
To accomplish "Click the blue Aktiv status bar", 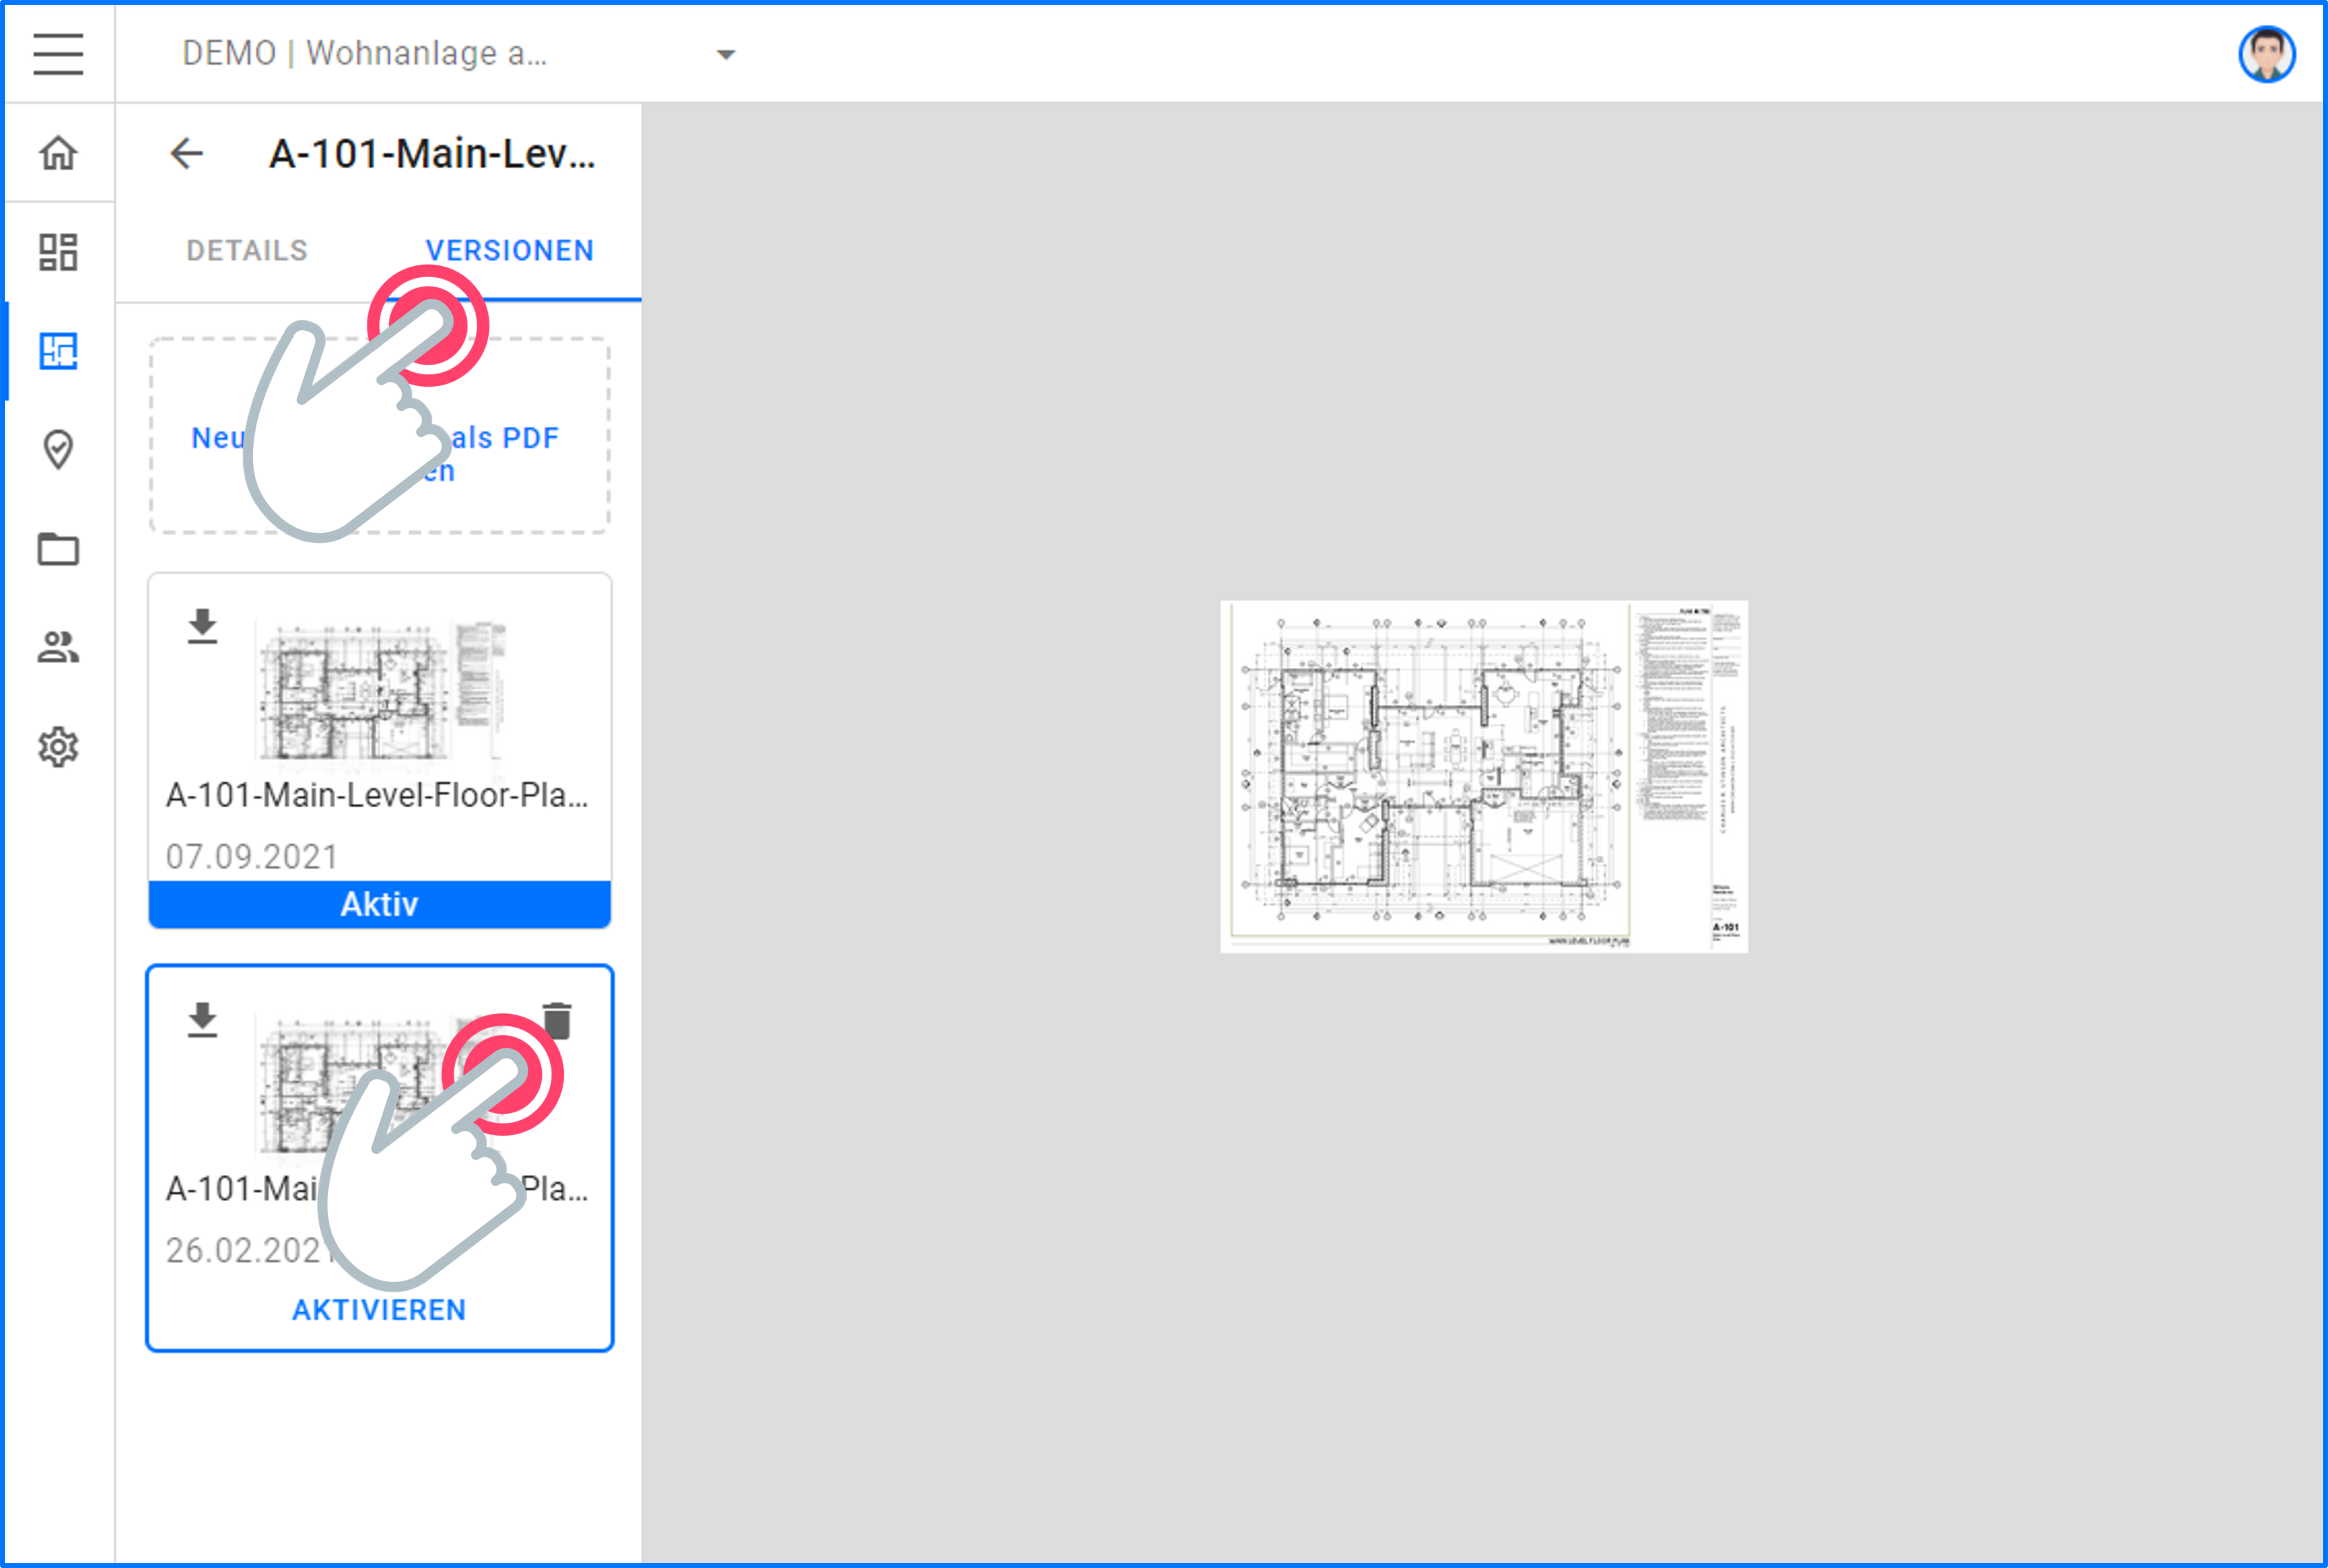I will pos(379,904).
